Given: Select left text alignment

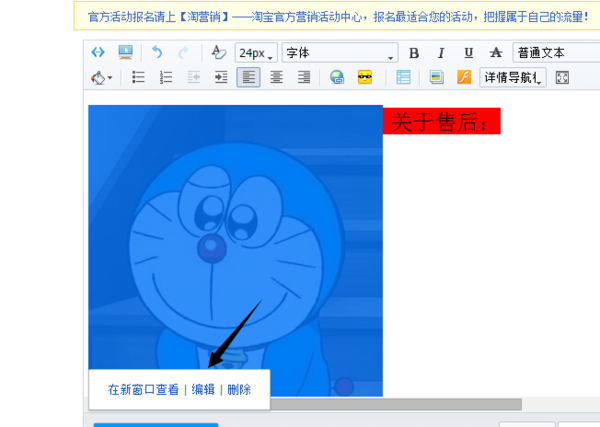Looking at the screenshot, I should click(248, 77).
